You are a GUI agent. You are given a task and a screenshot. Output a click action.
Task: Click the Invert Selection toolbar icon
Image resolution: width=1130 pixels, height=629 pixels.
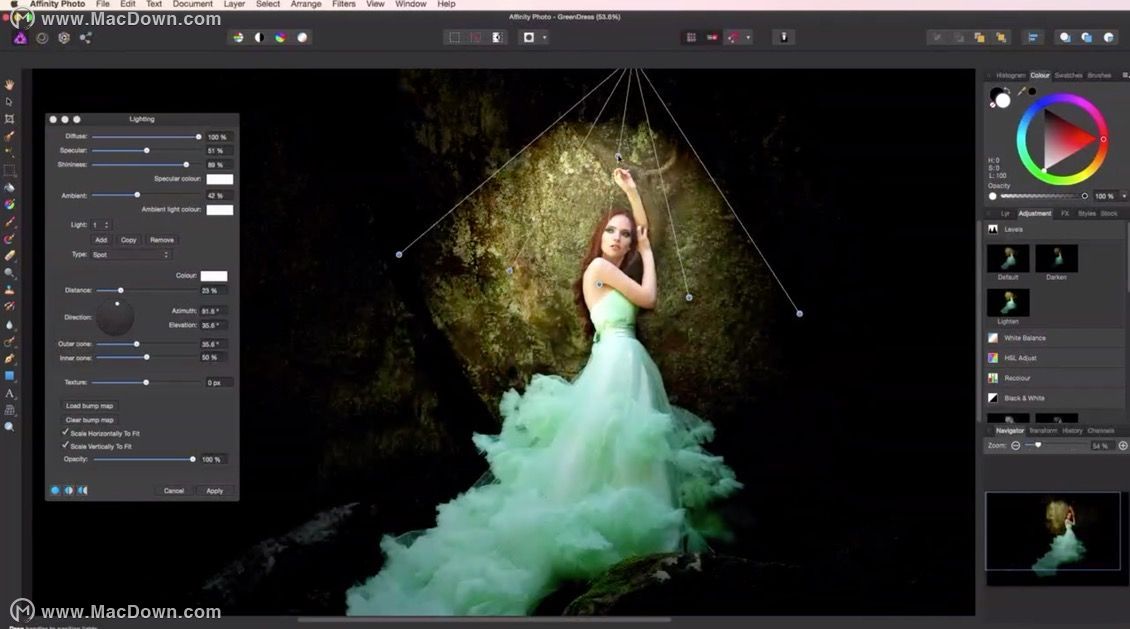point(497,37)
